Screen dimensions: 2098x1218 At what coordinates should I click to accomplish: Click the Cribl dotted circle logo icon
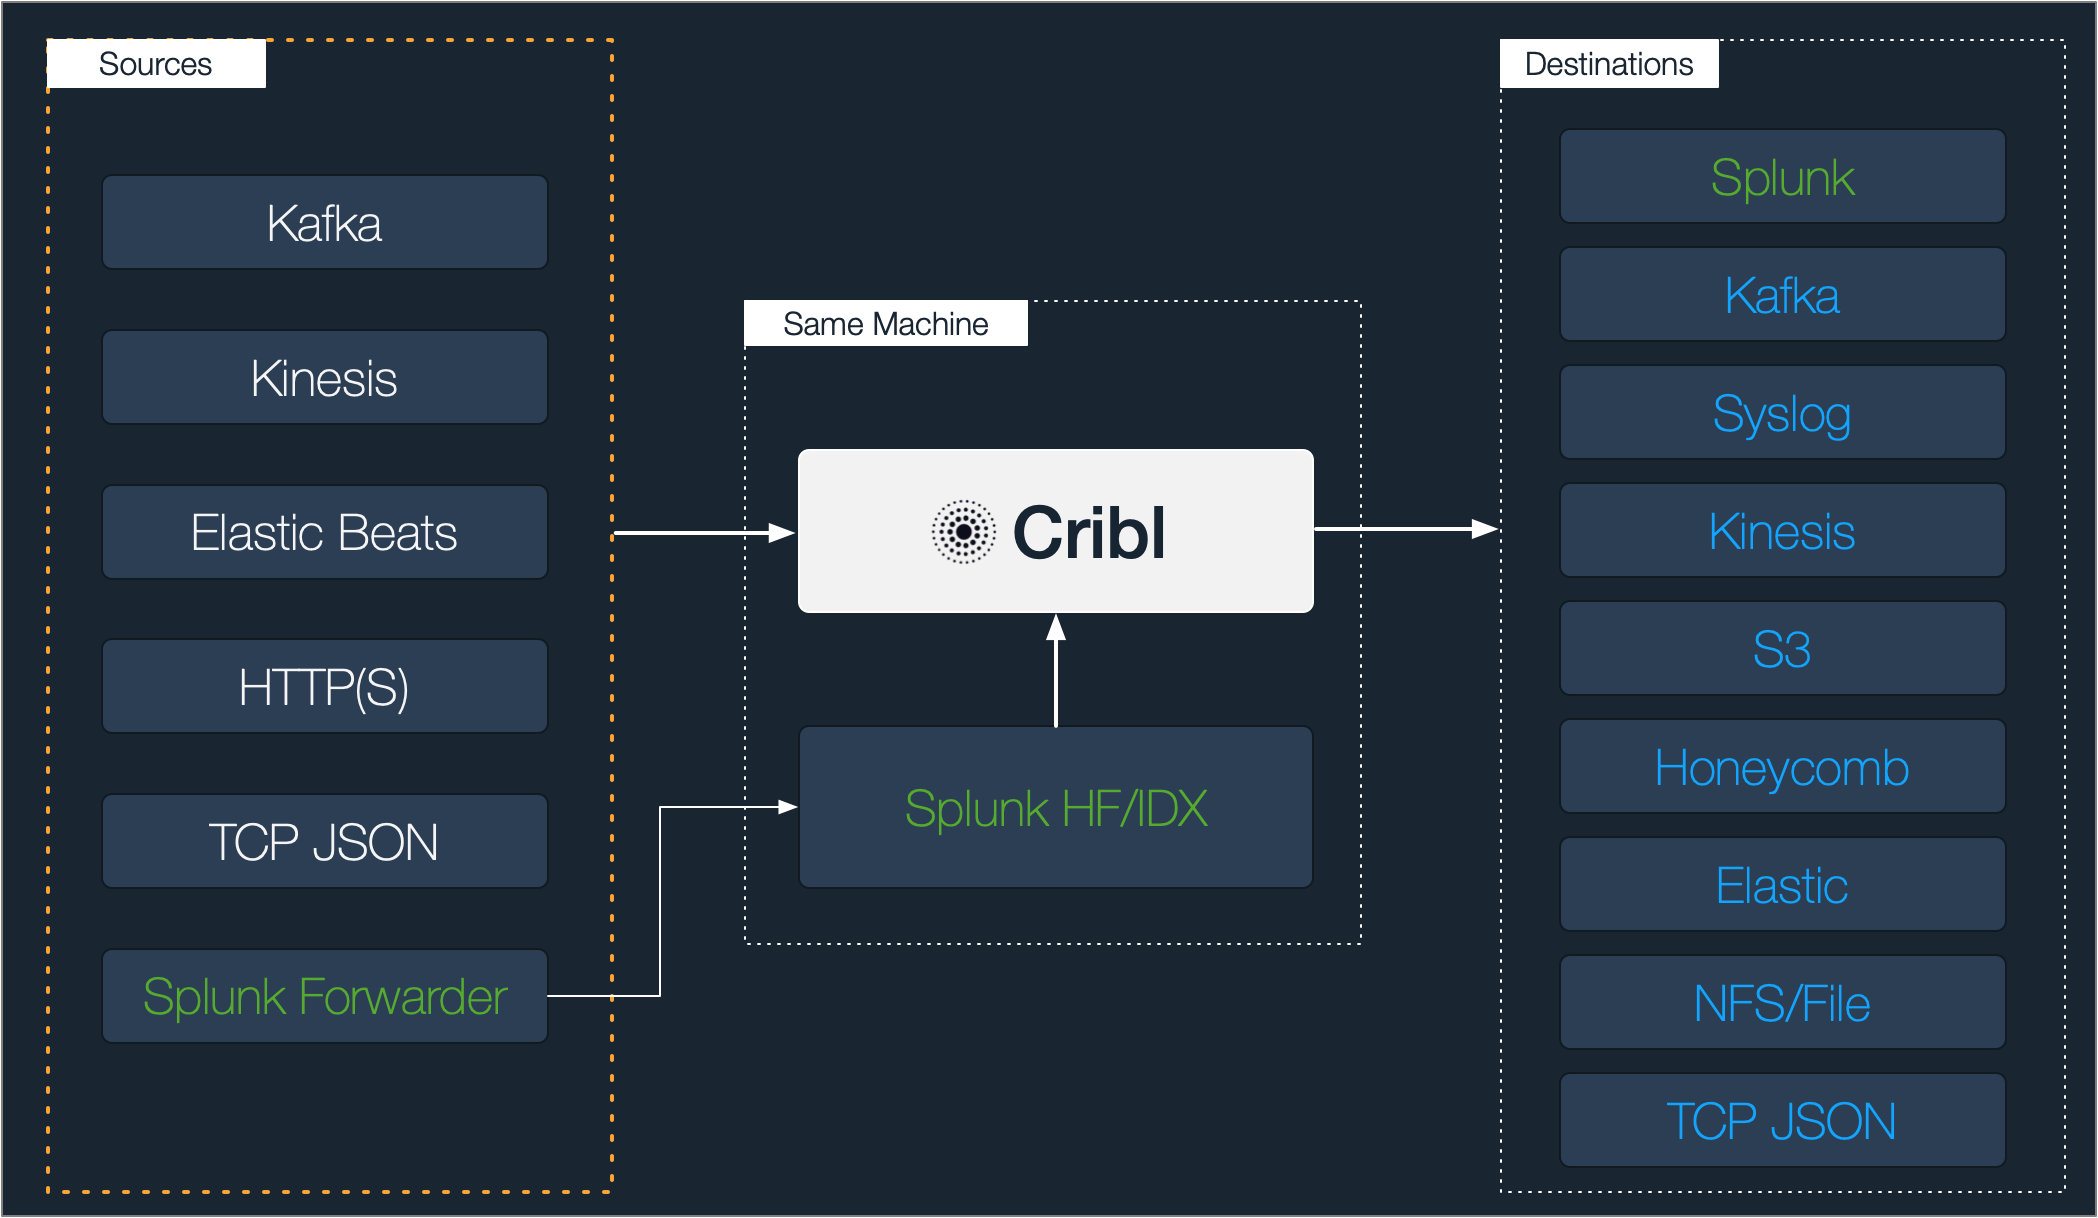click(963, 532)
